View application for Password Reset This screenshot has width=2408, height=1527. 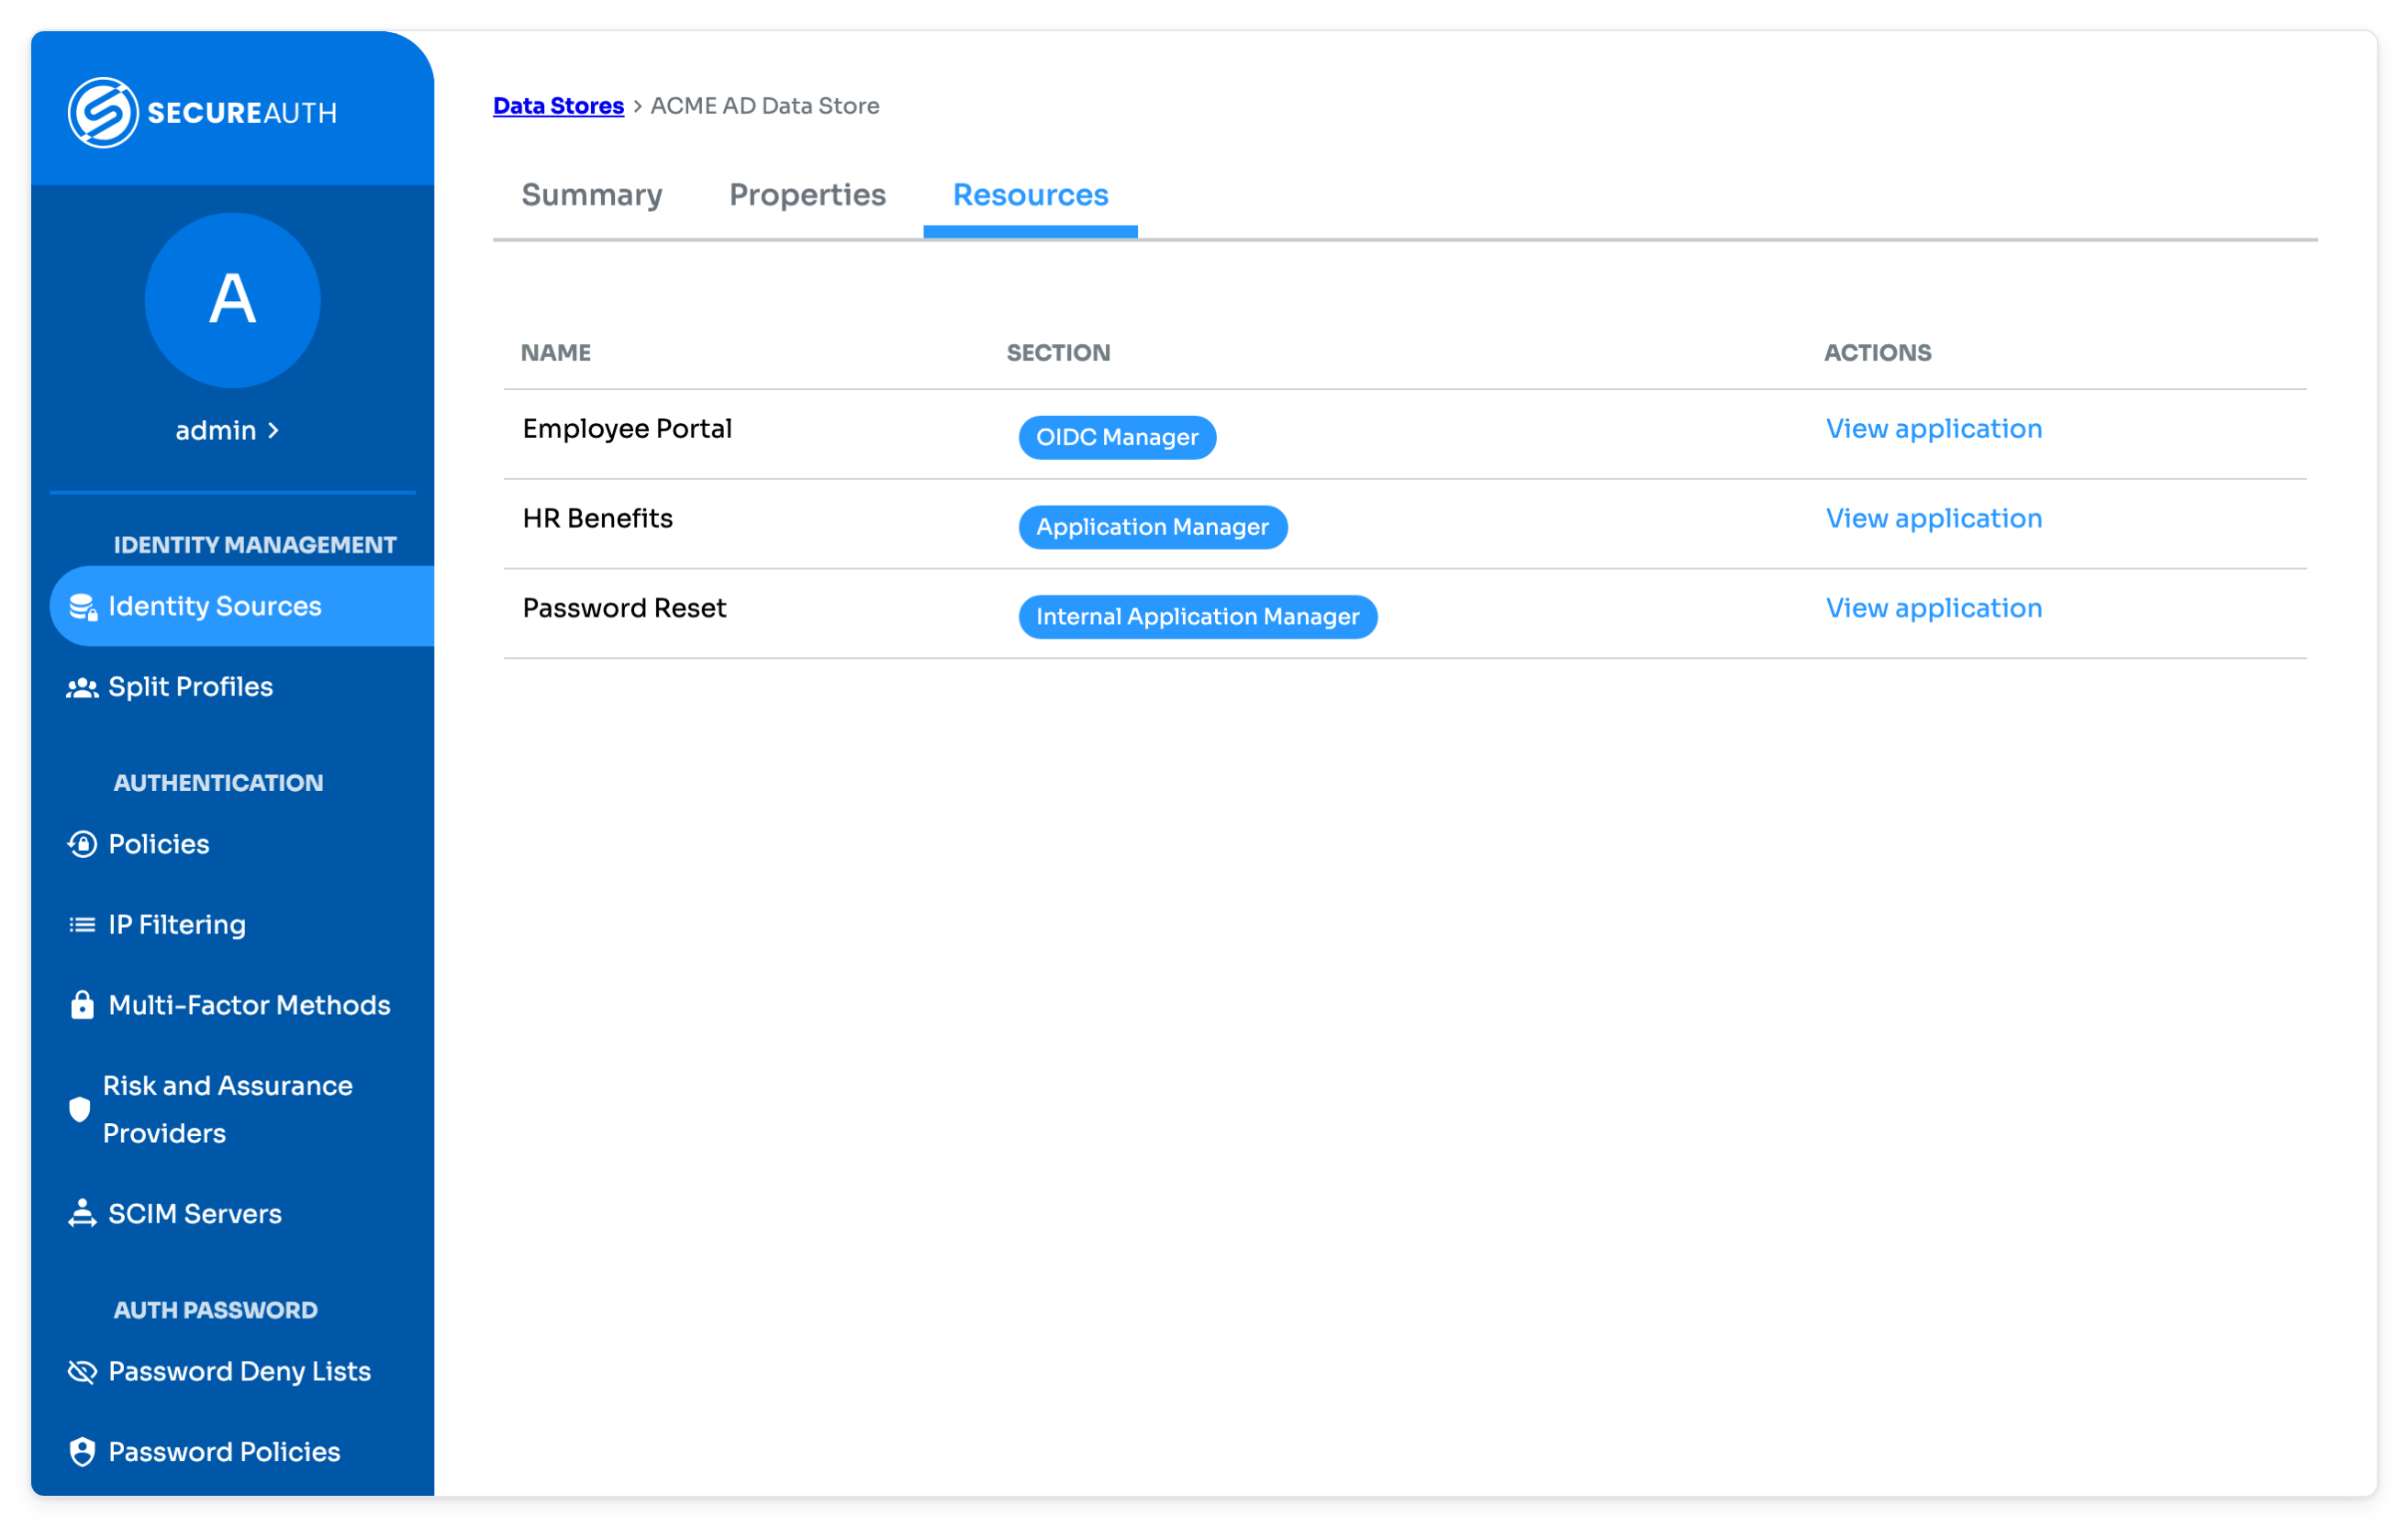click(1933, 608)
